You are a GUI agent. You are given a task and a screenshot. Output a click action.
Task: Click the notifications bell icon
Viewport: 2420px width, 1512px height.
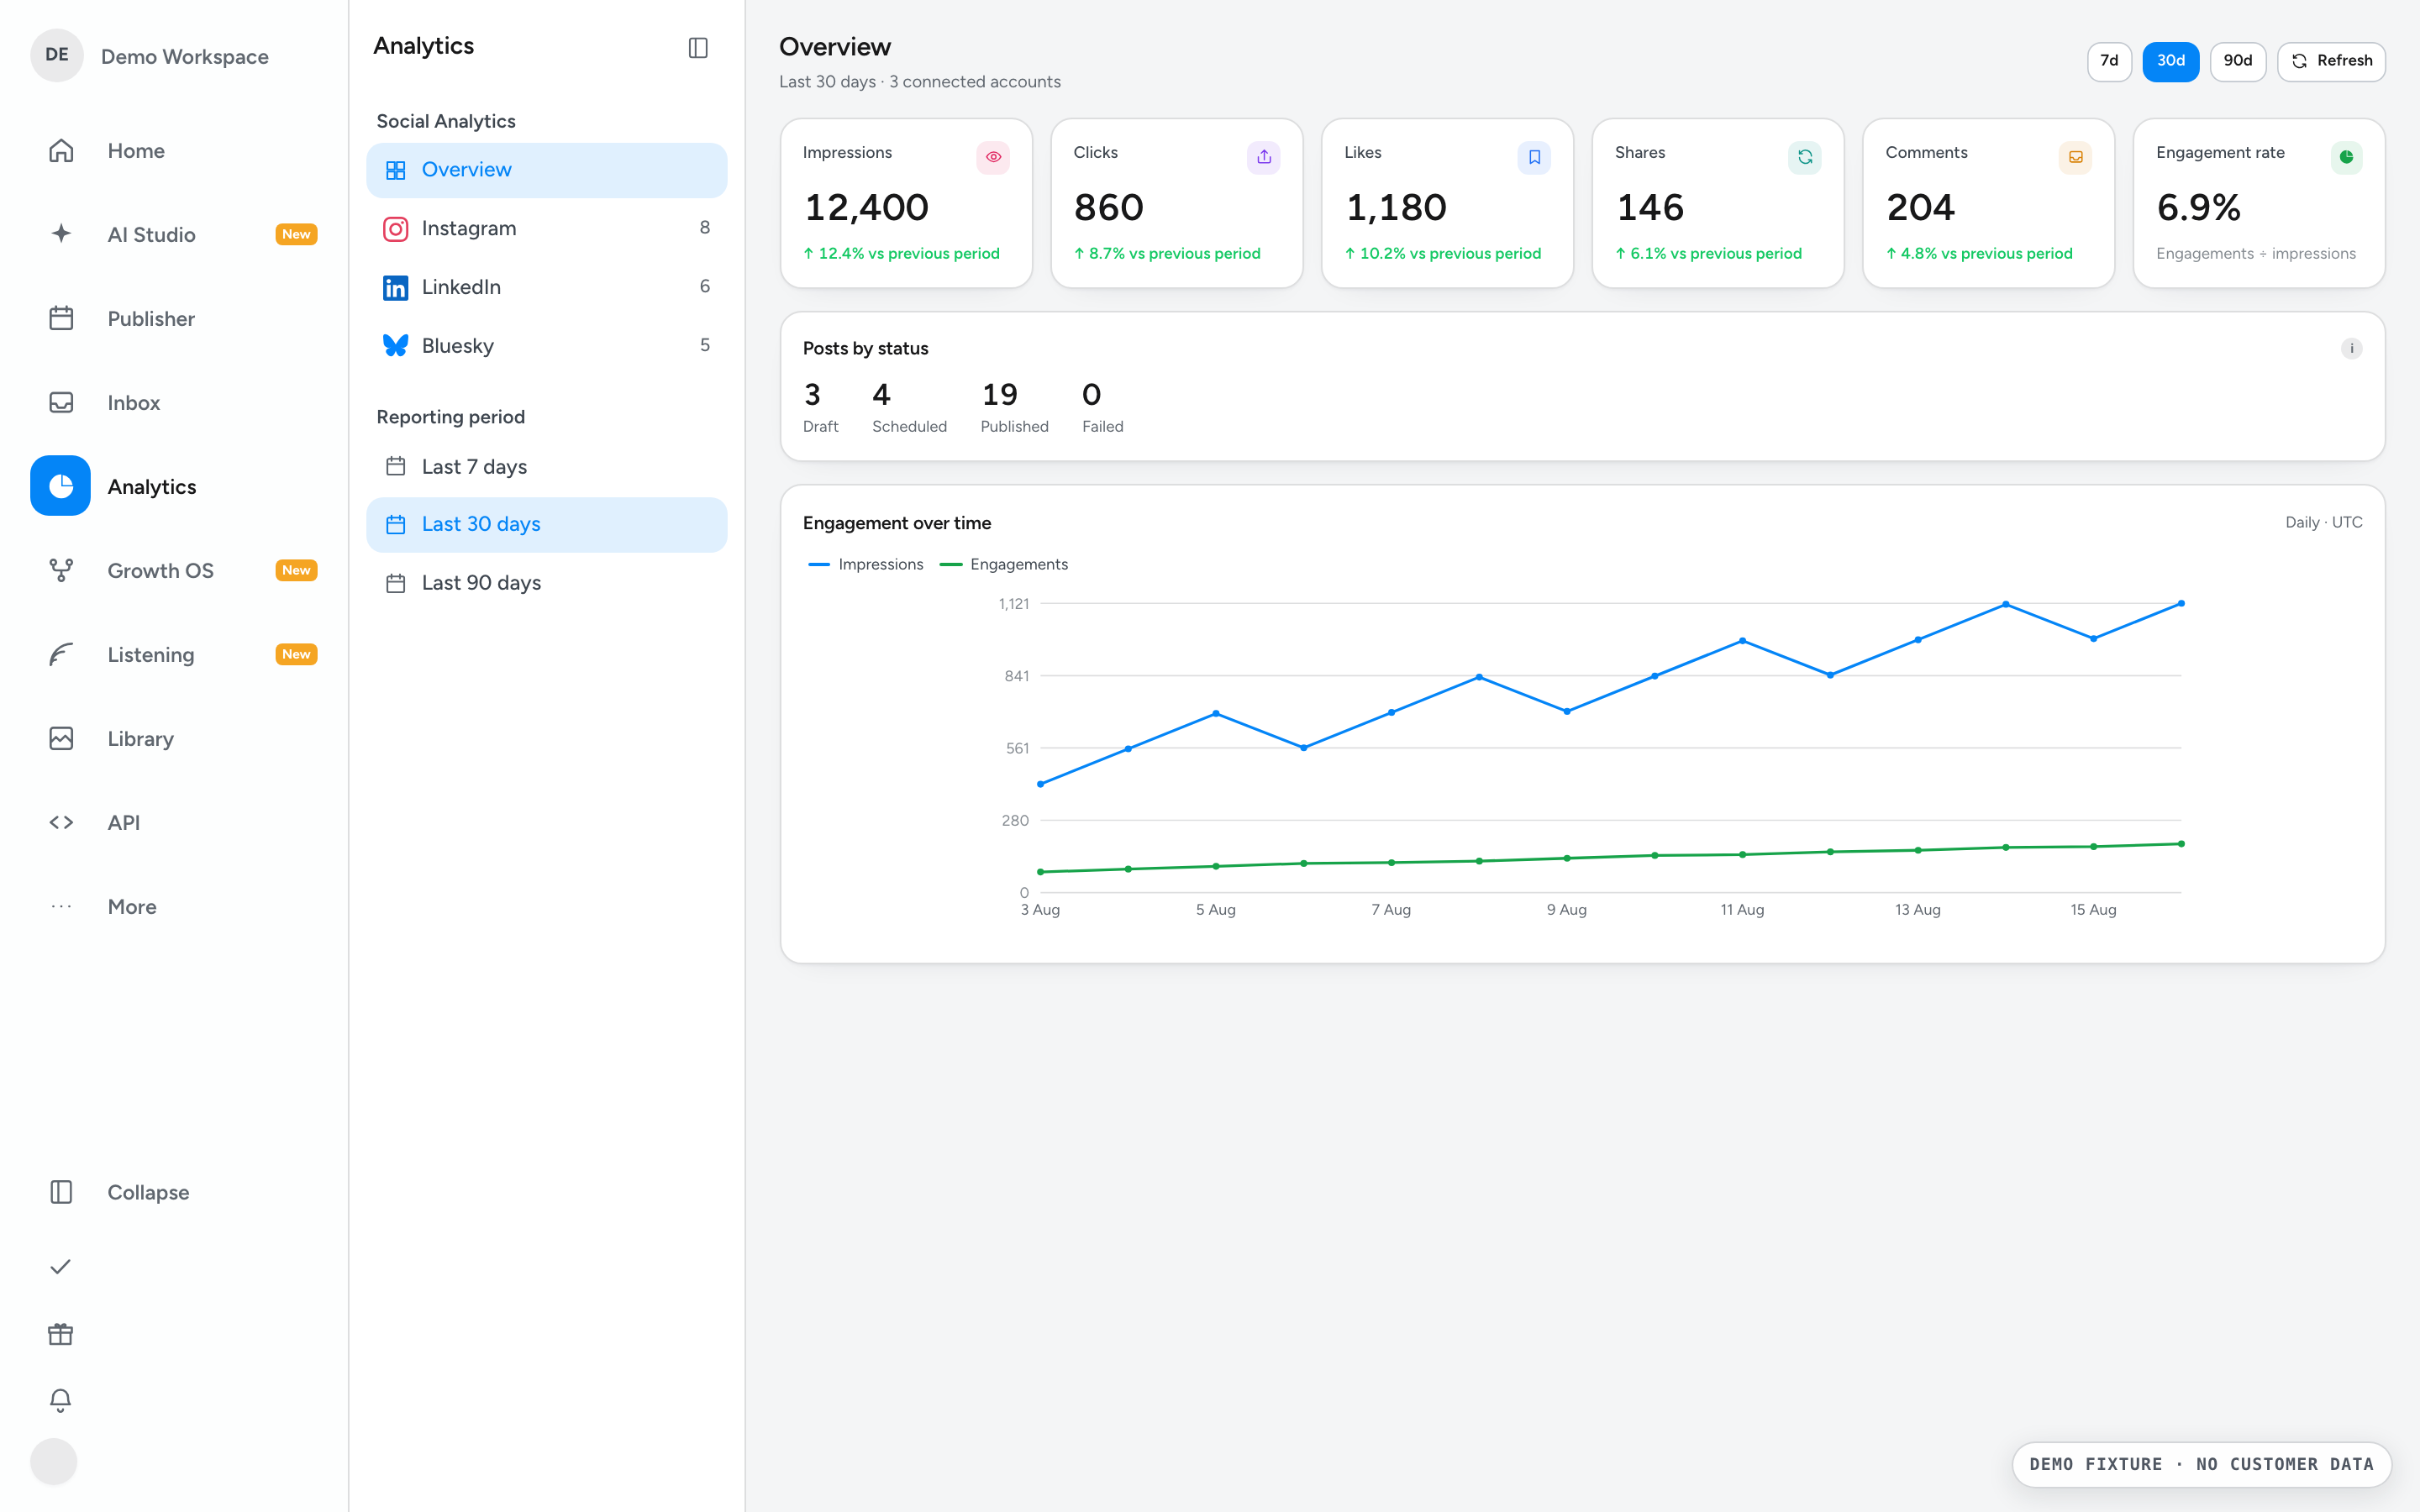(60, 1400)
